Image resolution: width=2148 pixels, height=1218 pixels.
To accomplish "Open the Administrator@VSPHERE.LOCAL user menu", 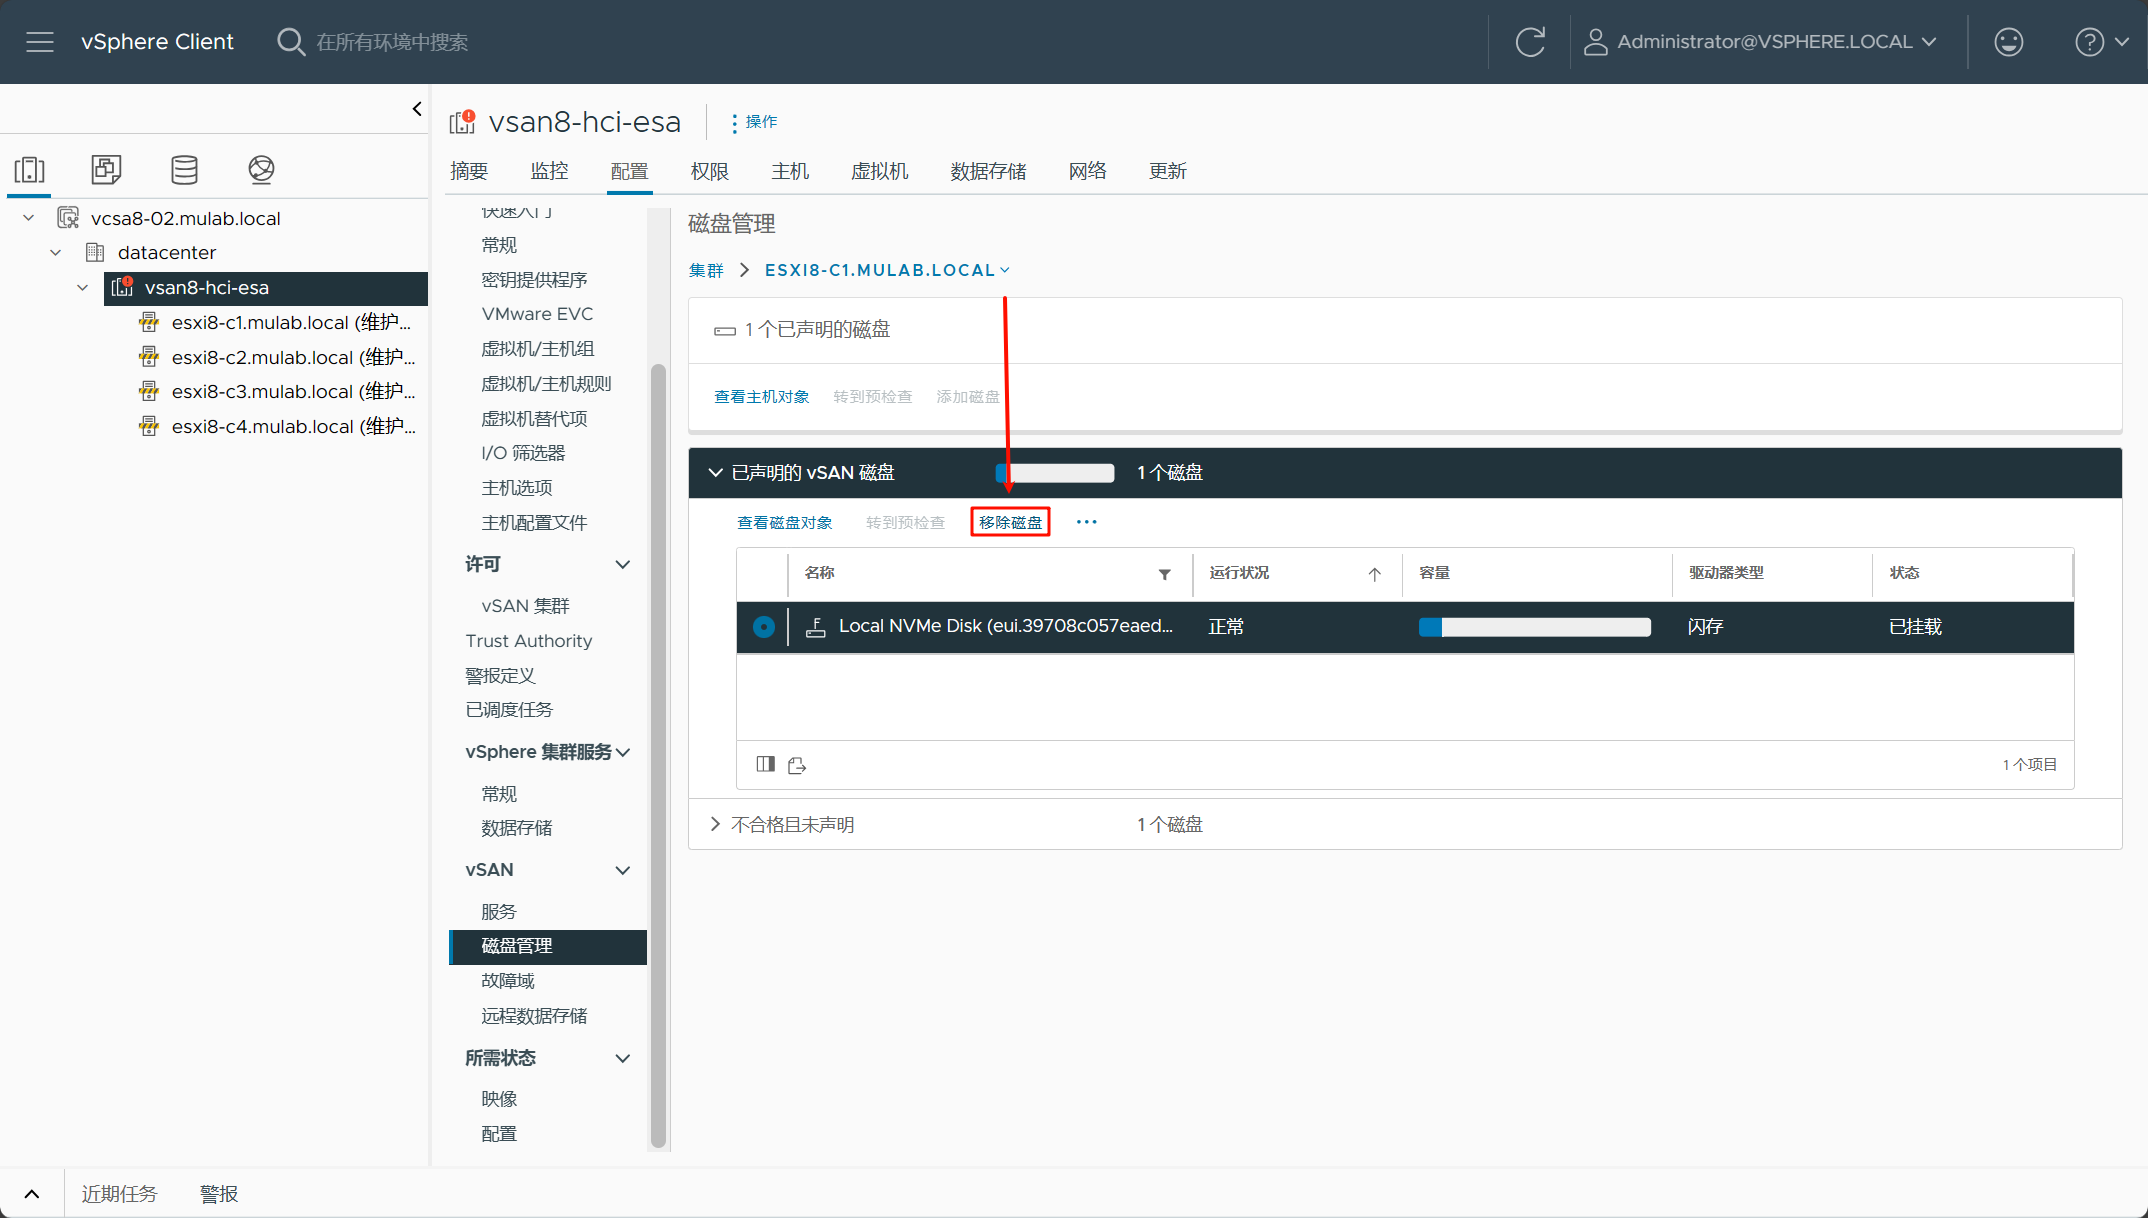I will point(1761,42).
